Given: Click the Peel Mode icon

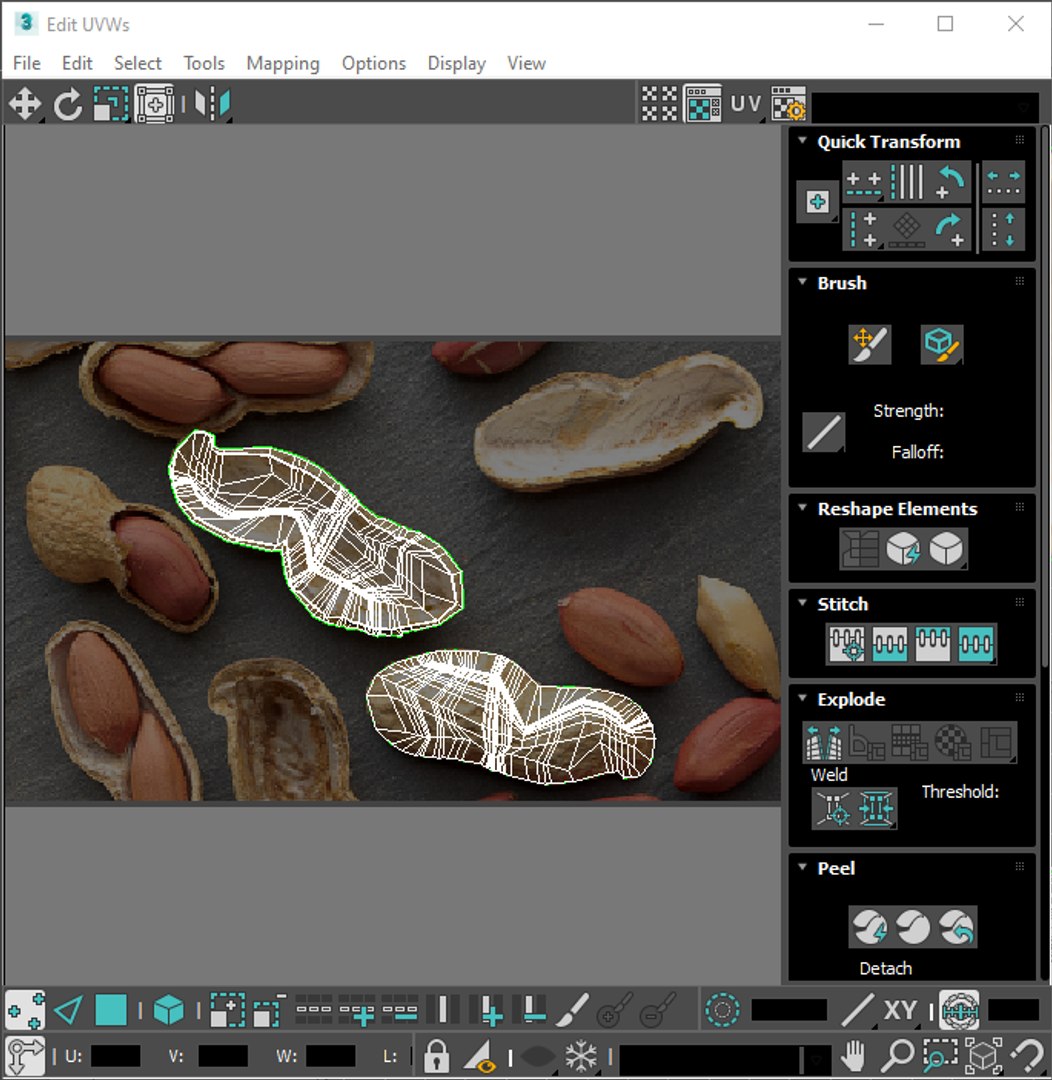Looking at the screenshot, I should pyautogui.click(x=913, y=927).
